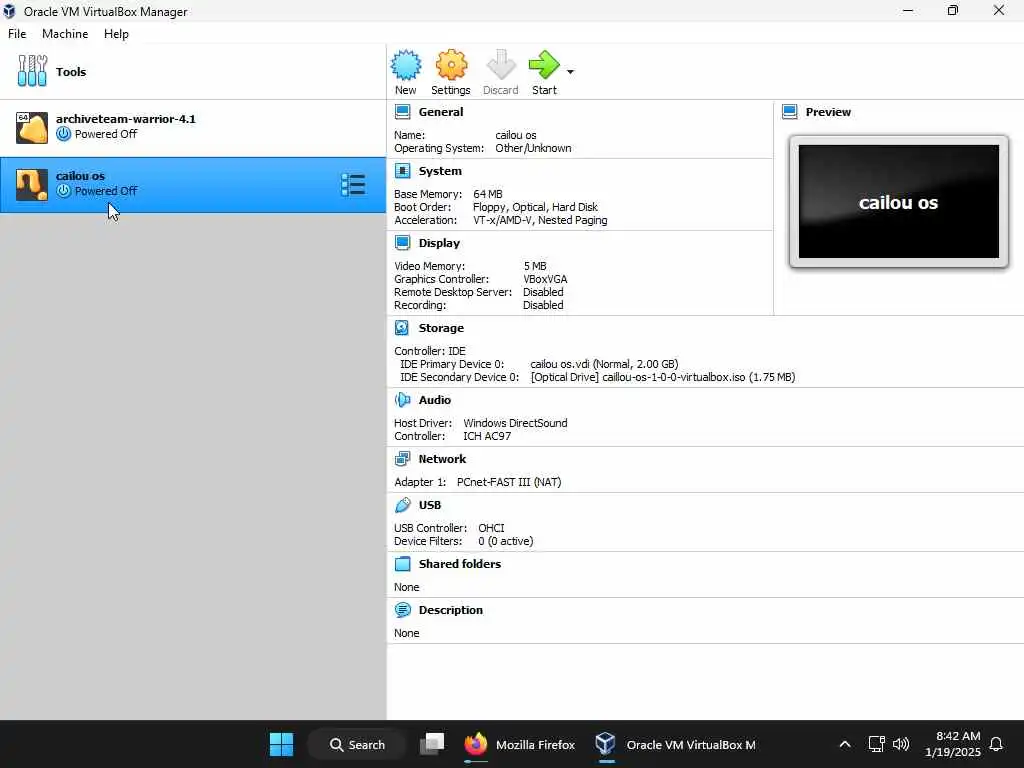Image resolution: width=1024 pixels, height=768 pixels.
Task: Open the clock and date flyout
Action: 953,744
